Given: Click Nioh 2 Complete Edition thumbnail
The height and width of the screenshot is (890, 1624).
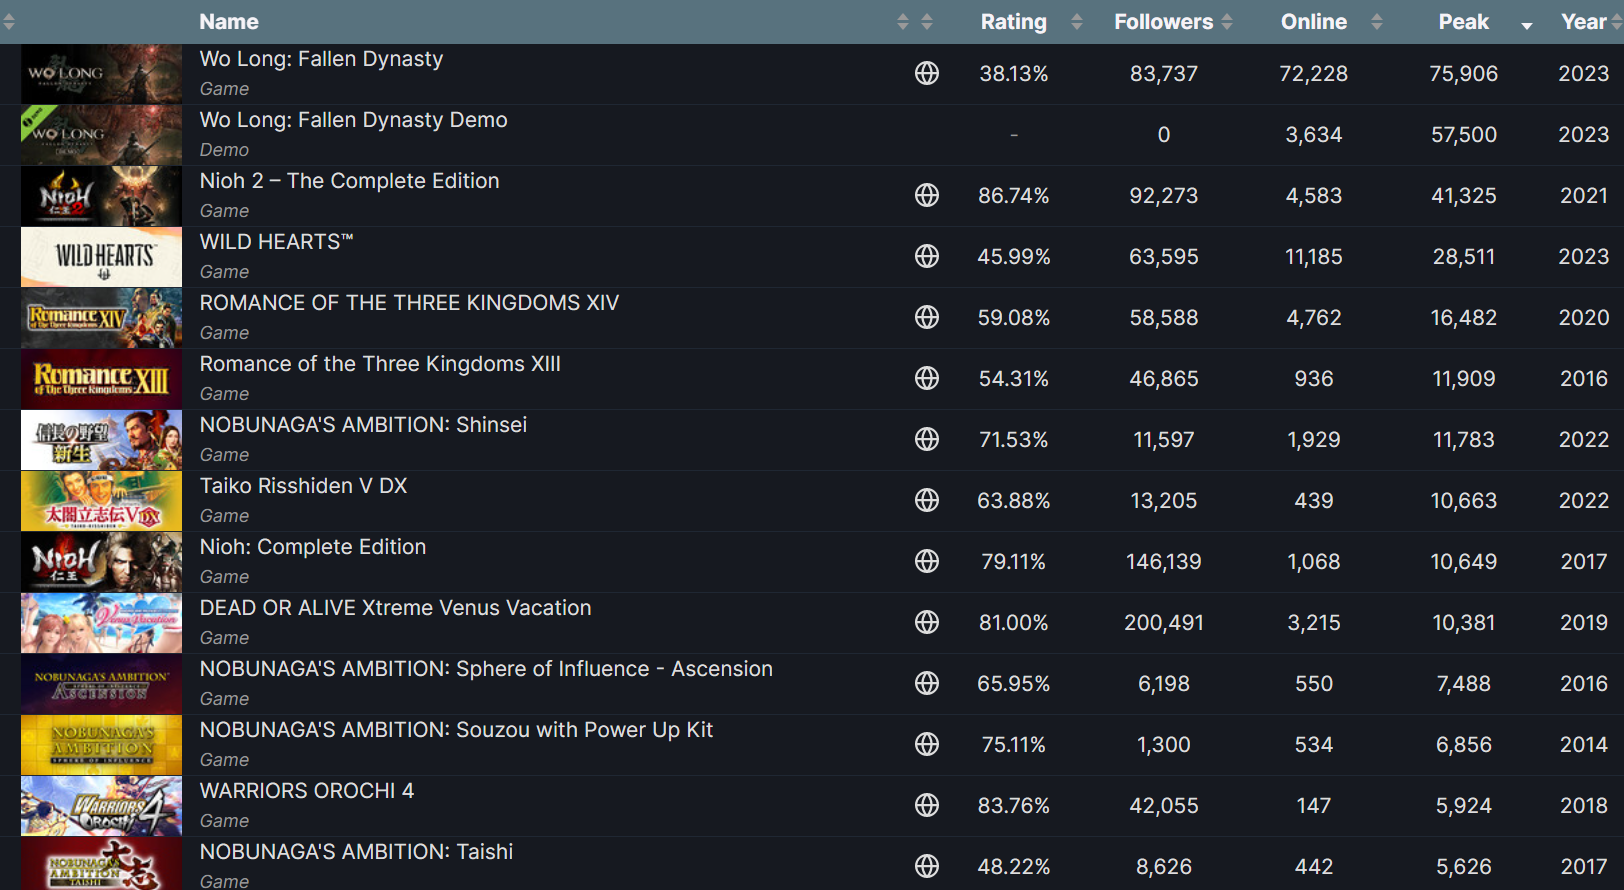Looking at the screenshot, I should pos(101,196).
